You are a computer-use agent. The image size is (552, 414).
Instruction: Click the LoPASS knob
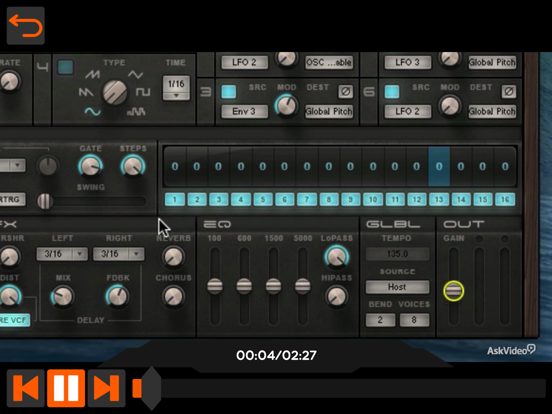click(x=337, y=257)
